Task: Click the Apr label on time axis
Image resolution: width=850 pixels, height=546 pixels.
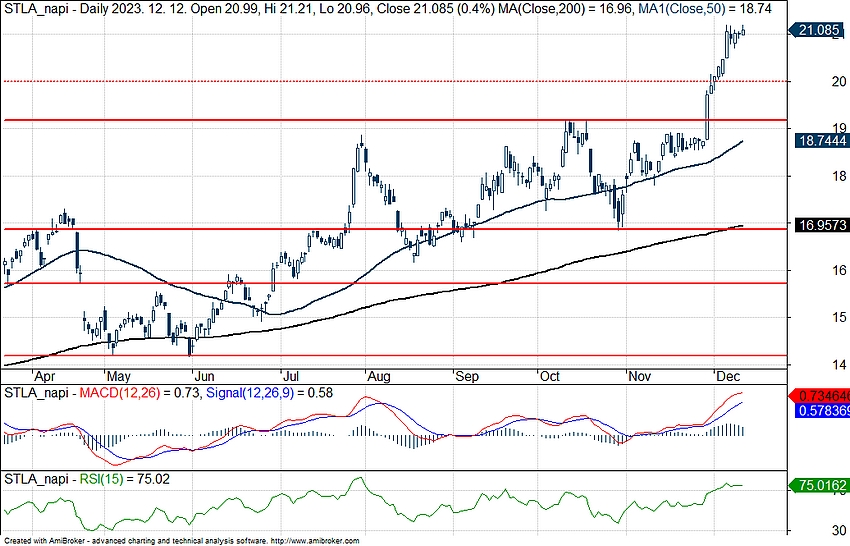Action: pos(44,376)
